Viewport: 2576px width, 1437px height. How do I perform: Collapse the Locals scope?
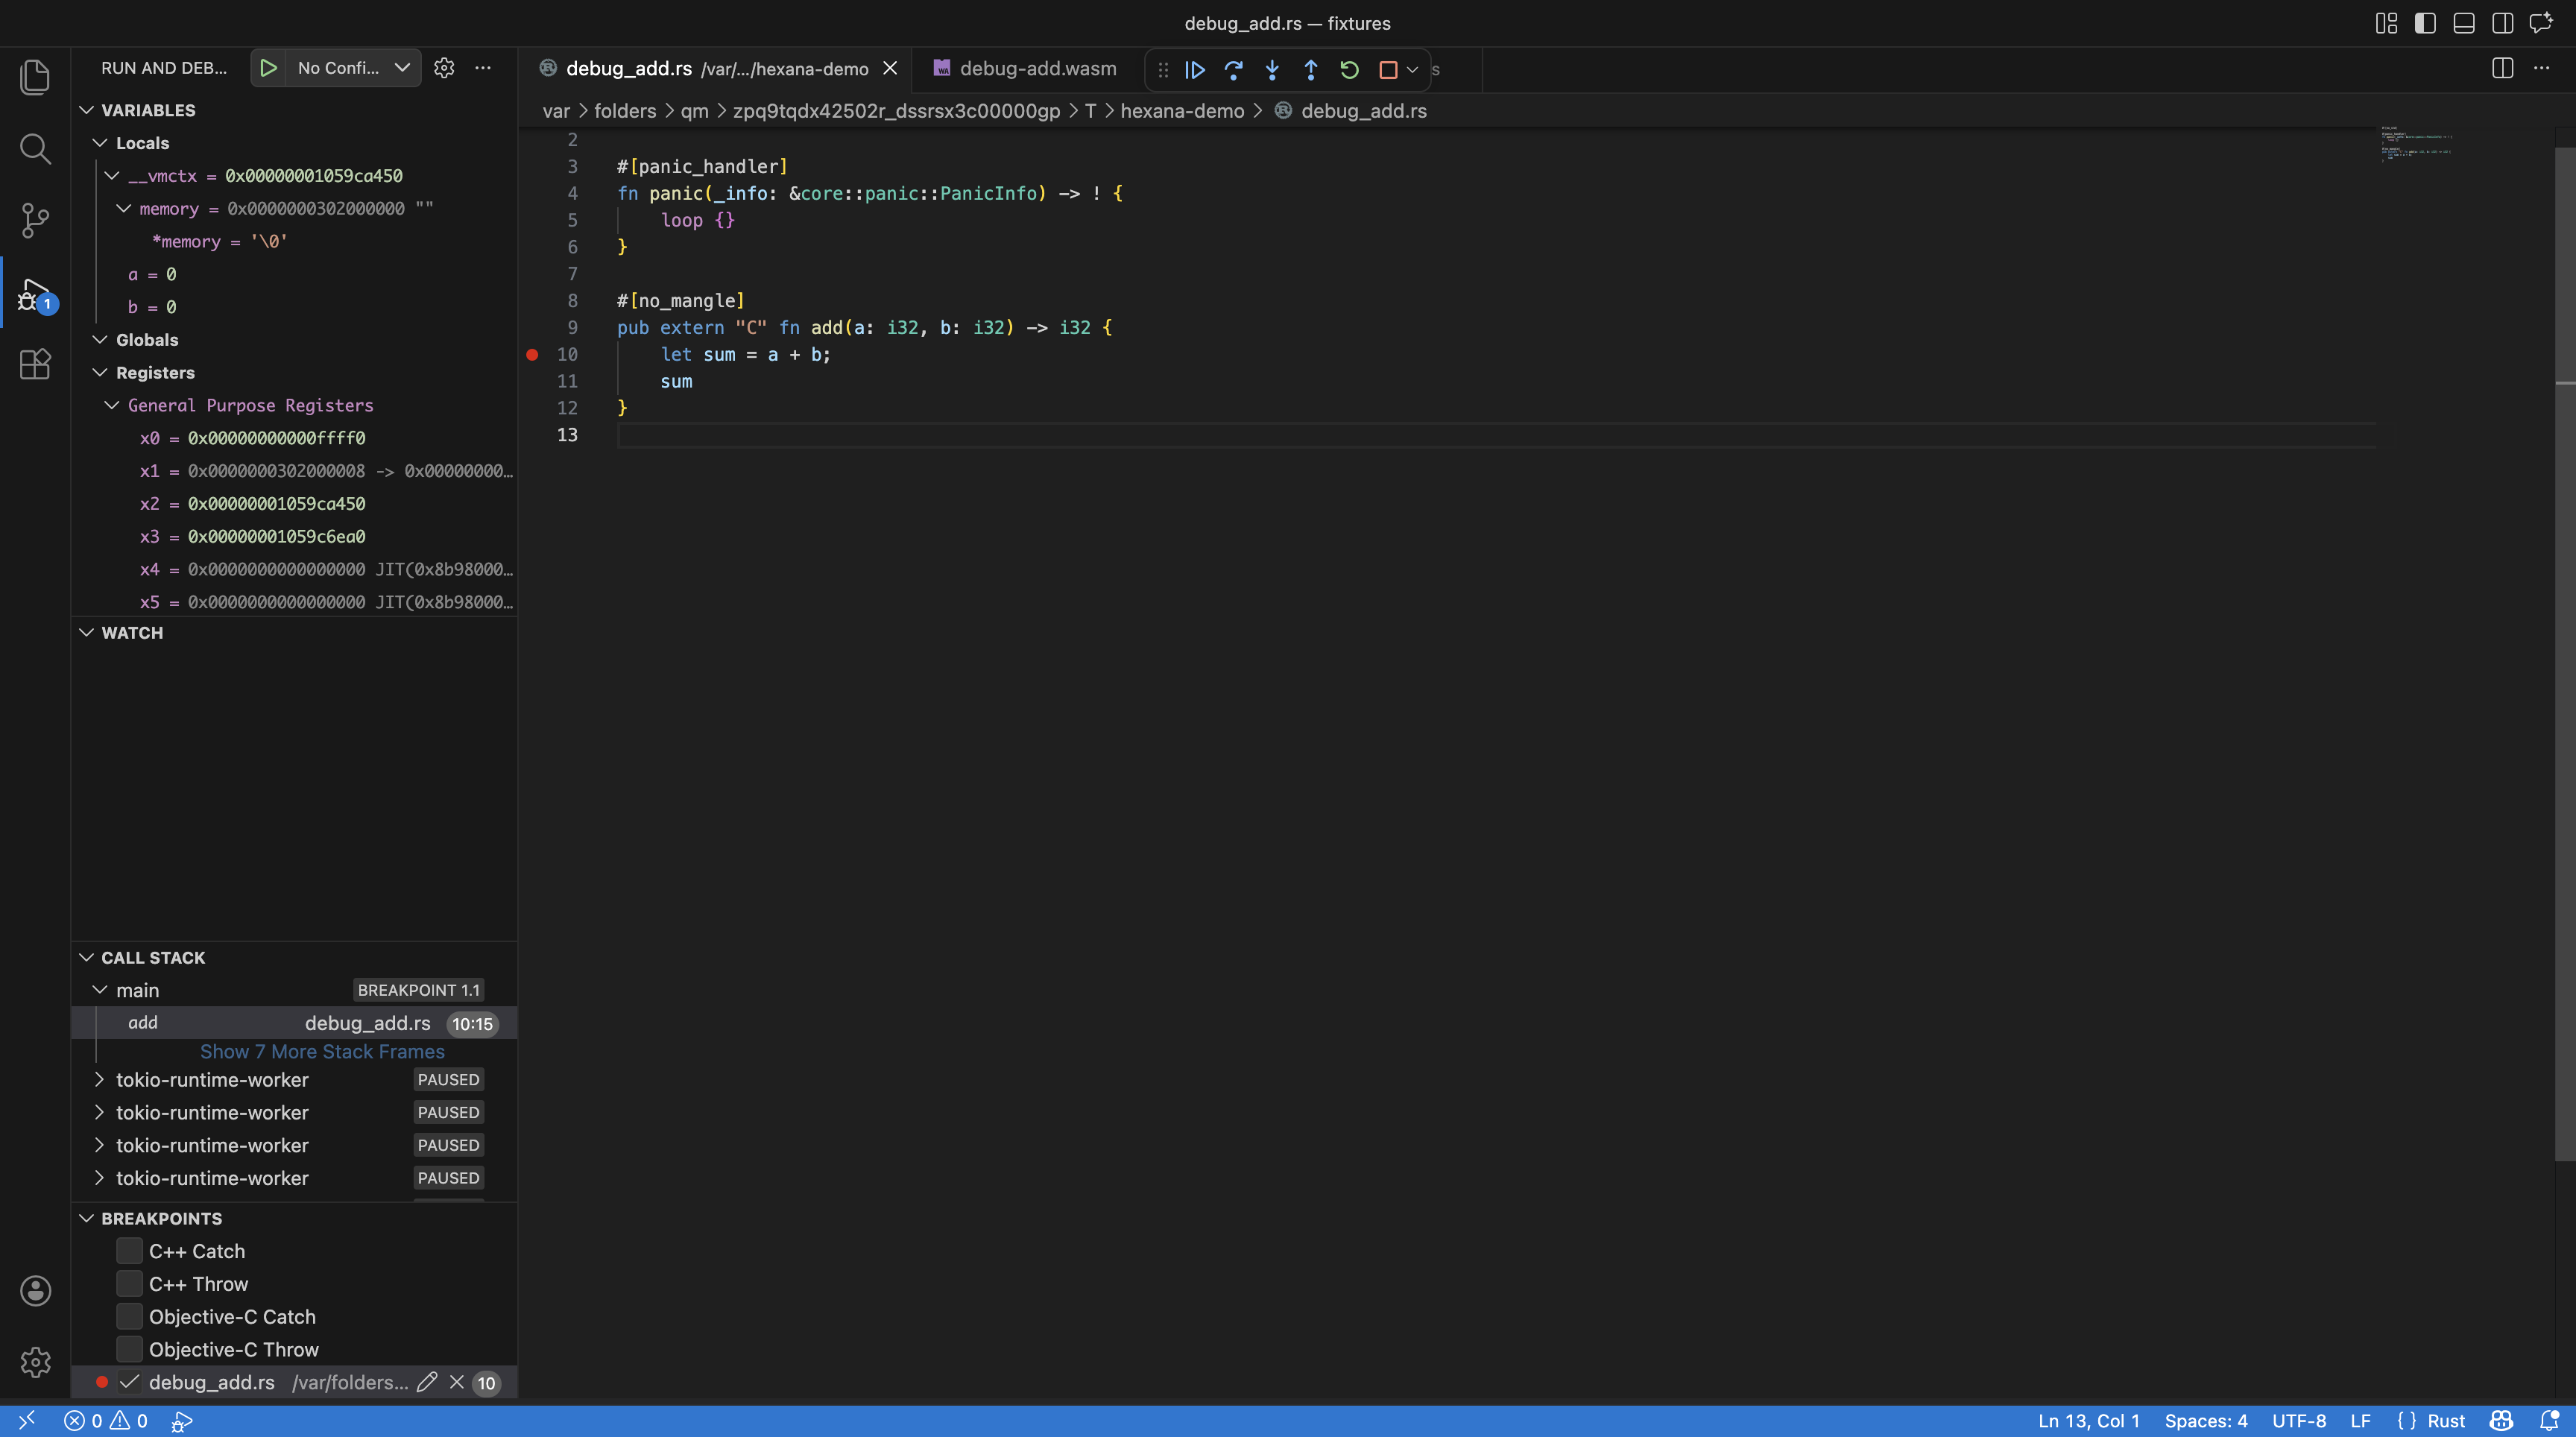[x=100, y=143]
